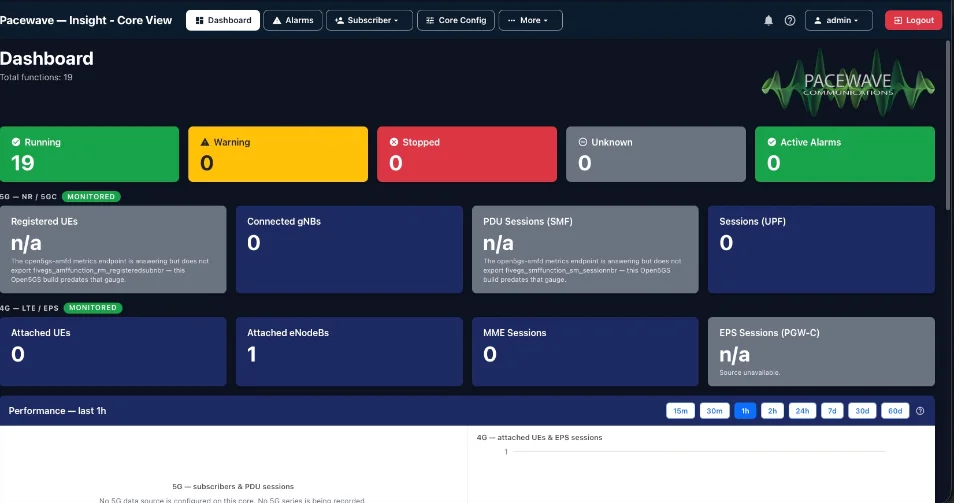
Task: Open the Connected gNBs card
Action: tap(349, 249)
